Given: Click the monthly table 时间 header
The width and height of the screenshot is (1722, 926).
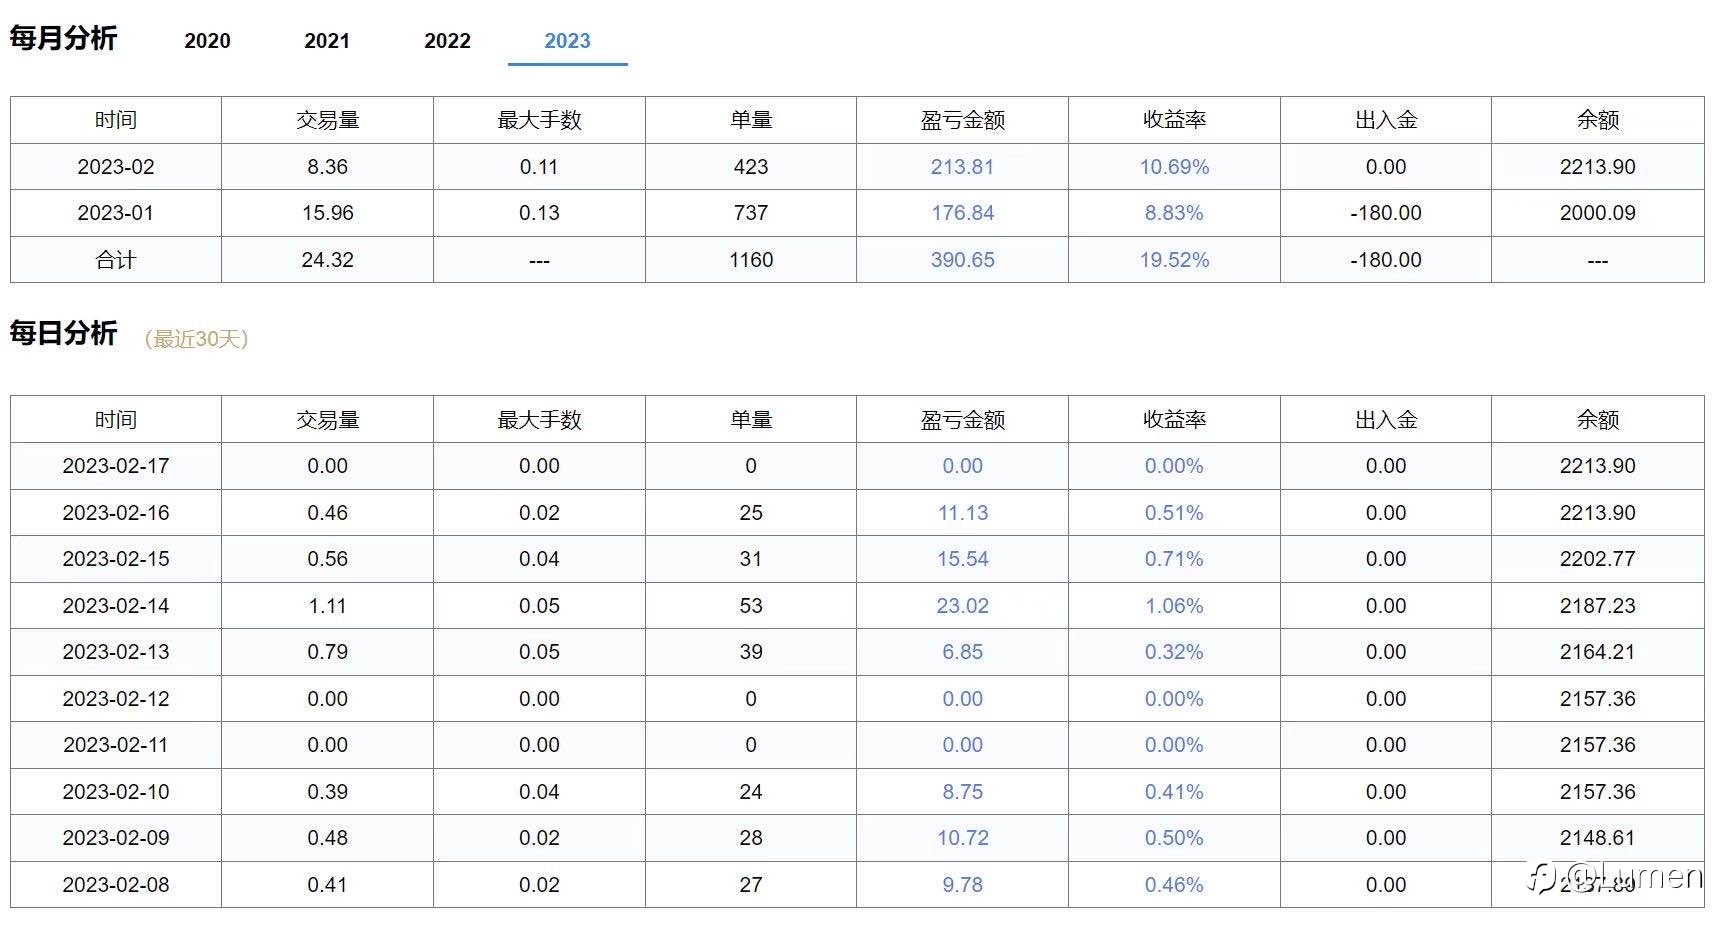Looking at the screenshot, I should (x=116, y=120).
